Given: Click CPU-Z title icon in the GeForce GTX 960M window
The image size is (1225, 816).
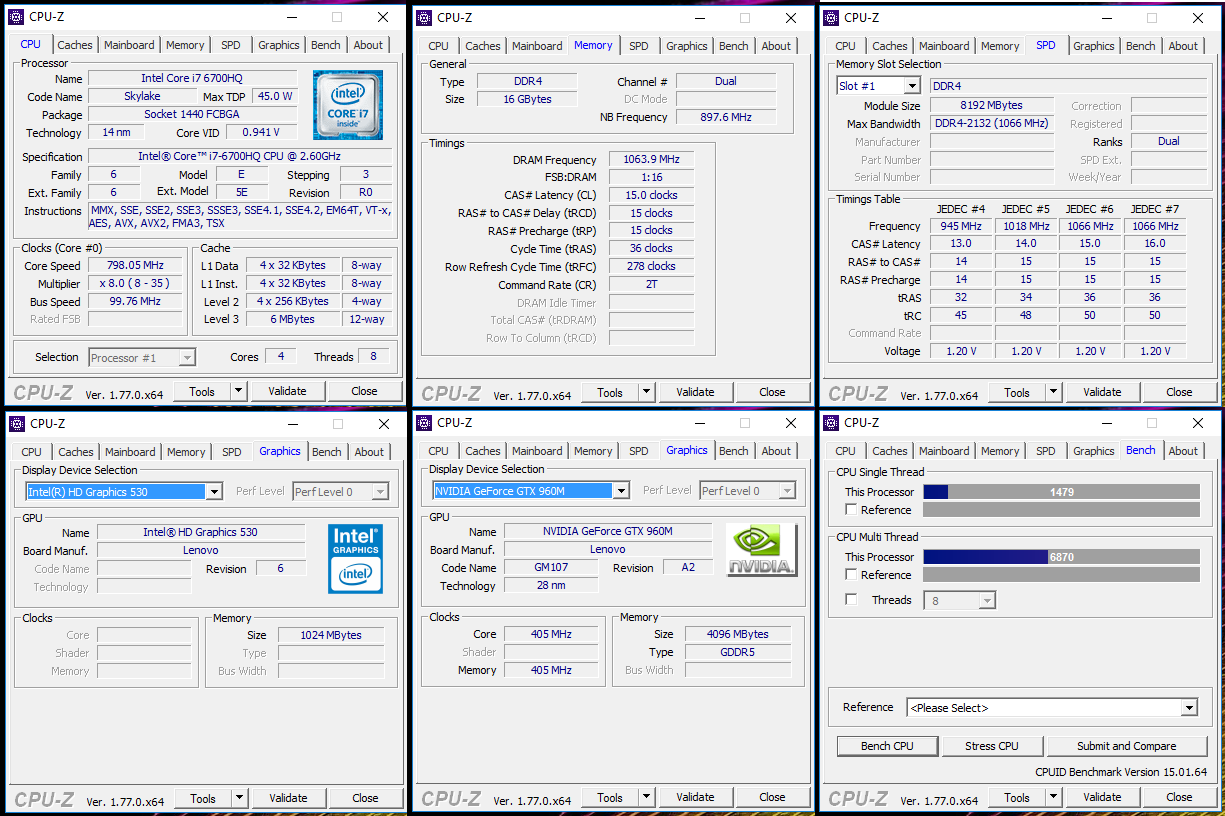Looking at the screenshot, I should coord(424,423).
